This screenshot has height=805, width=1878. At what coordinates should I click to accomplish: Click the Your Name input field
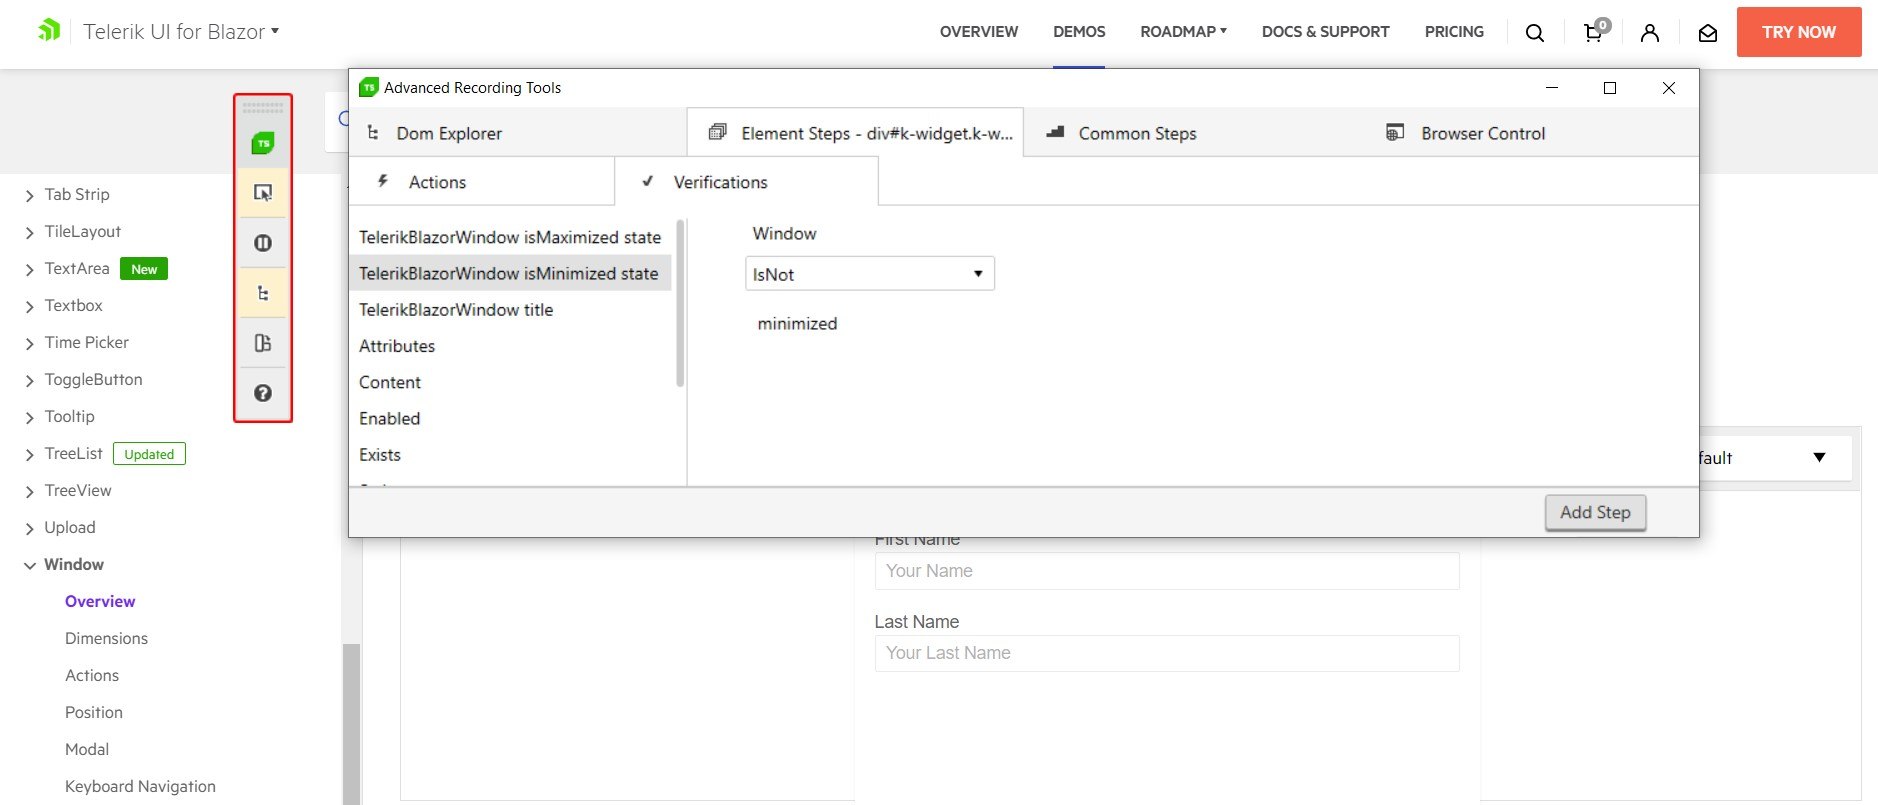[x=1167, y=571]
